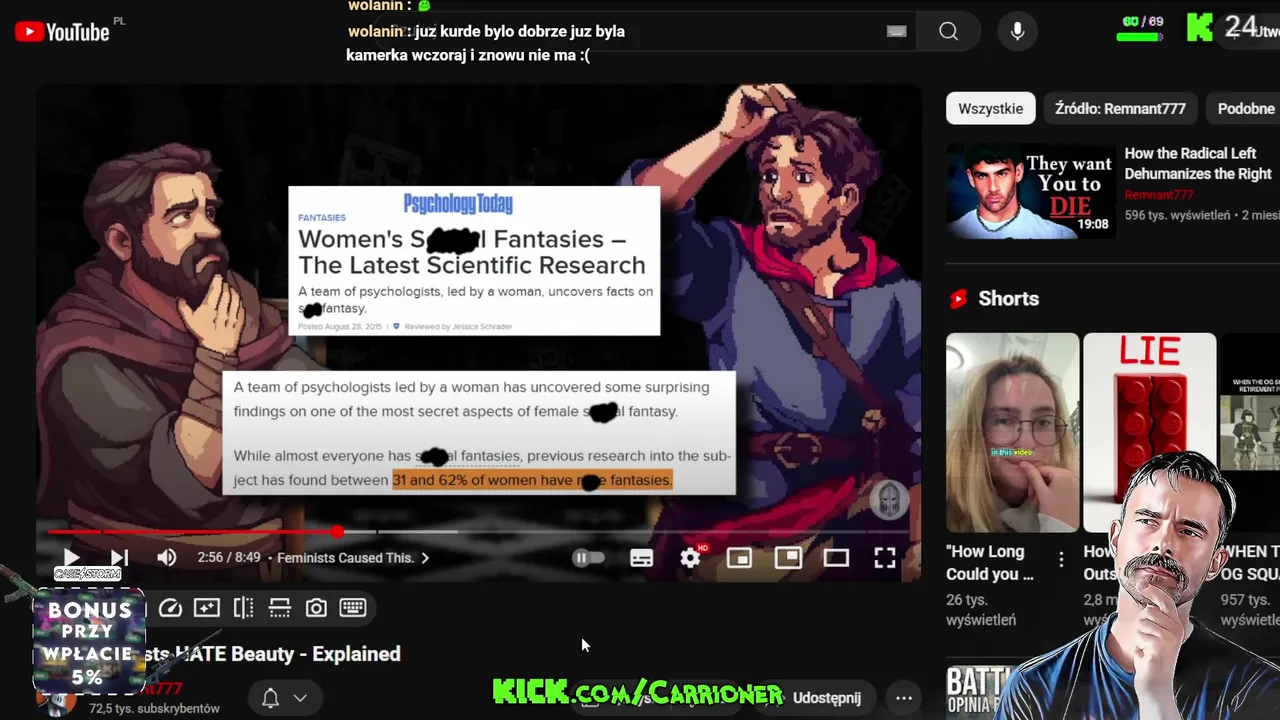
Task: Click the 'HATE Beauty - Explained' video title
Action: [x=288, y=654]
